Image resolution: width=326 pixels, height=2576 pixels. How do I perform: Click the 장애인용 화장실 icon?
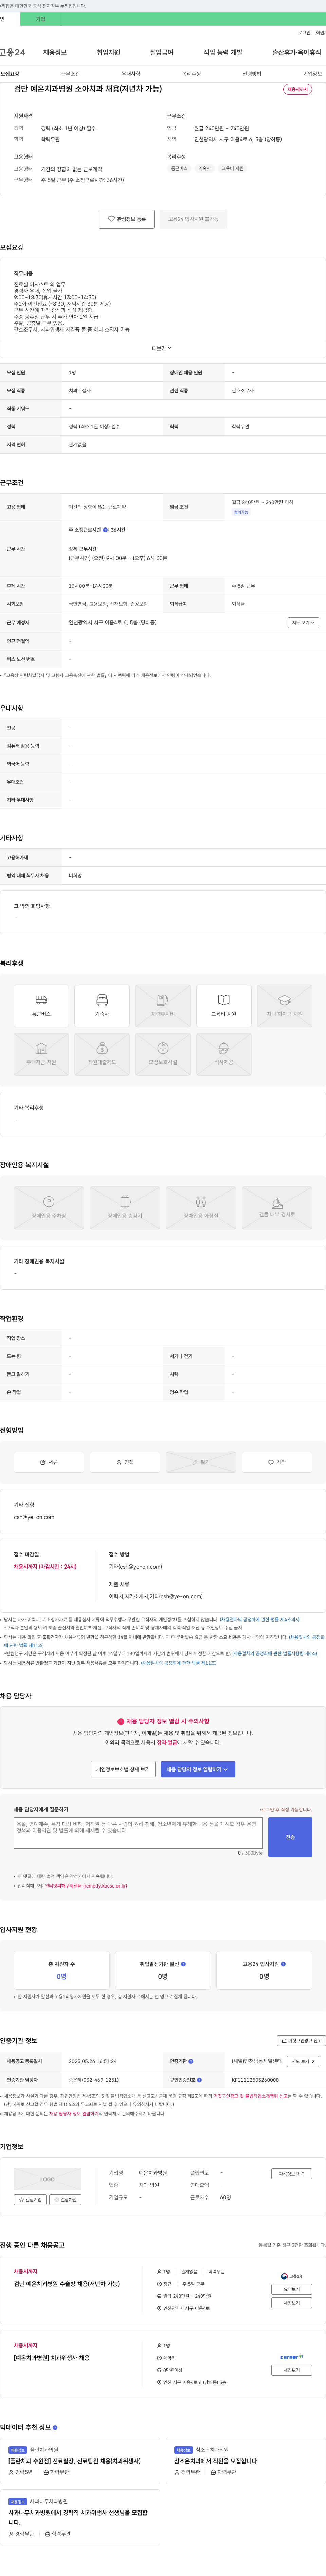click(201, 1207)
